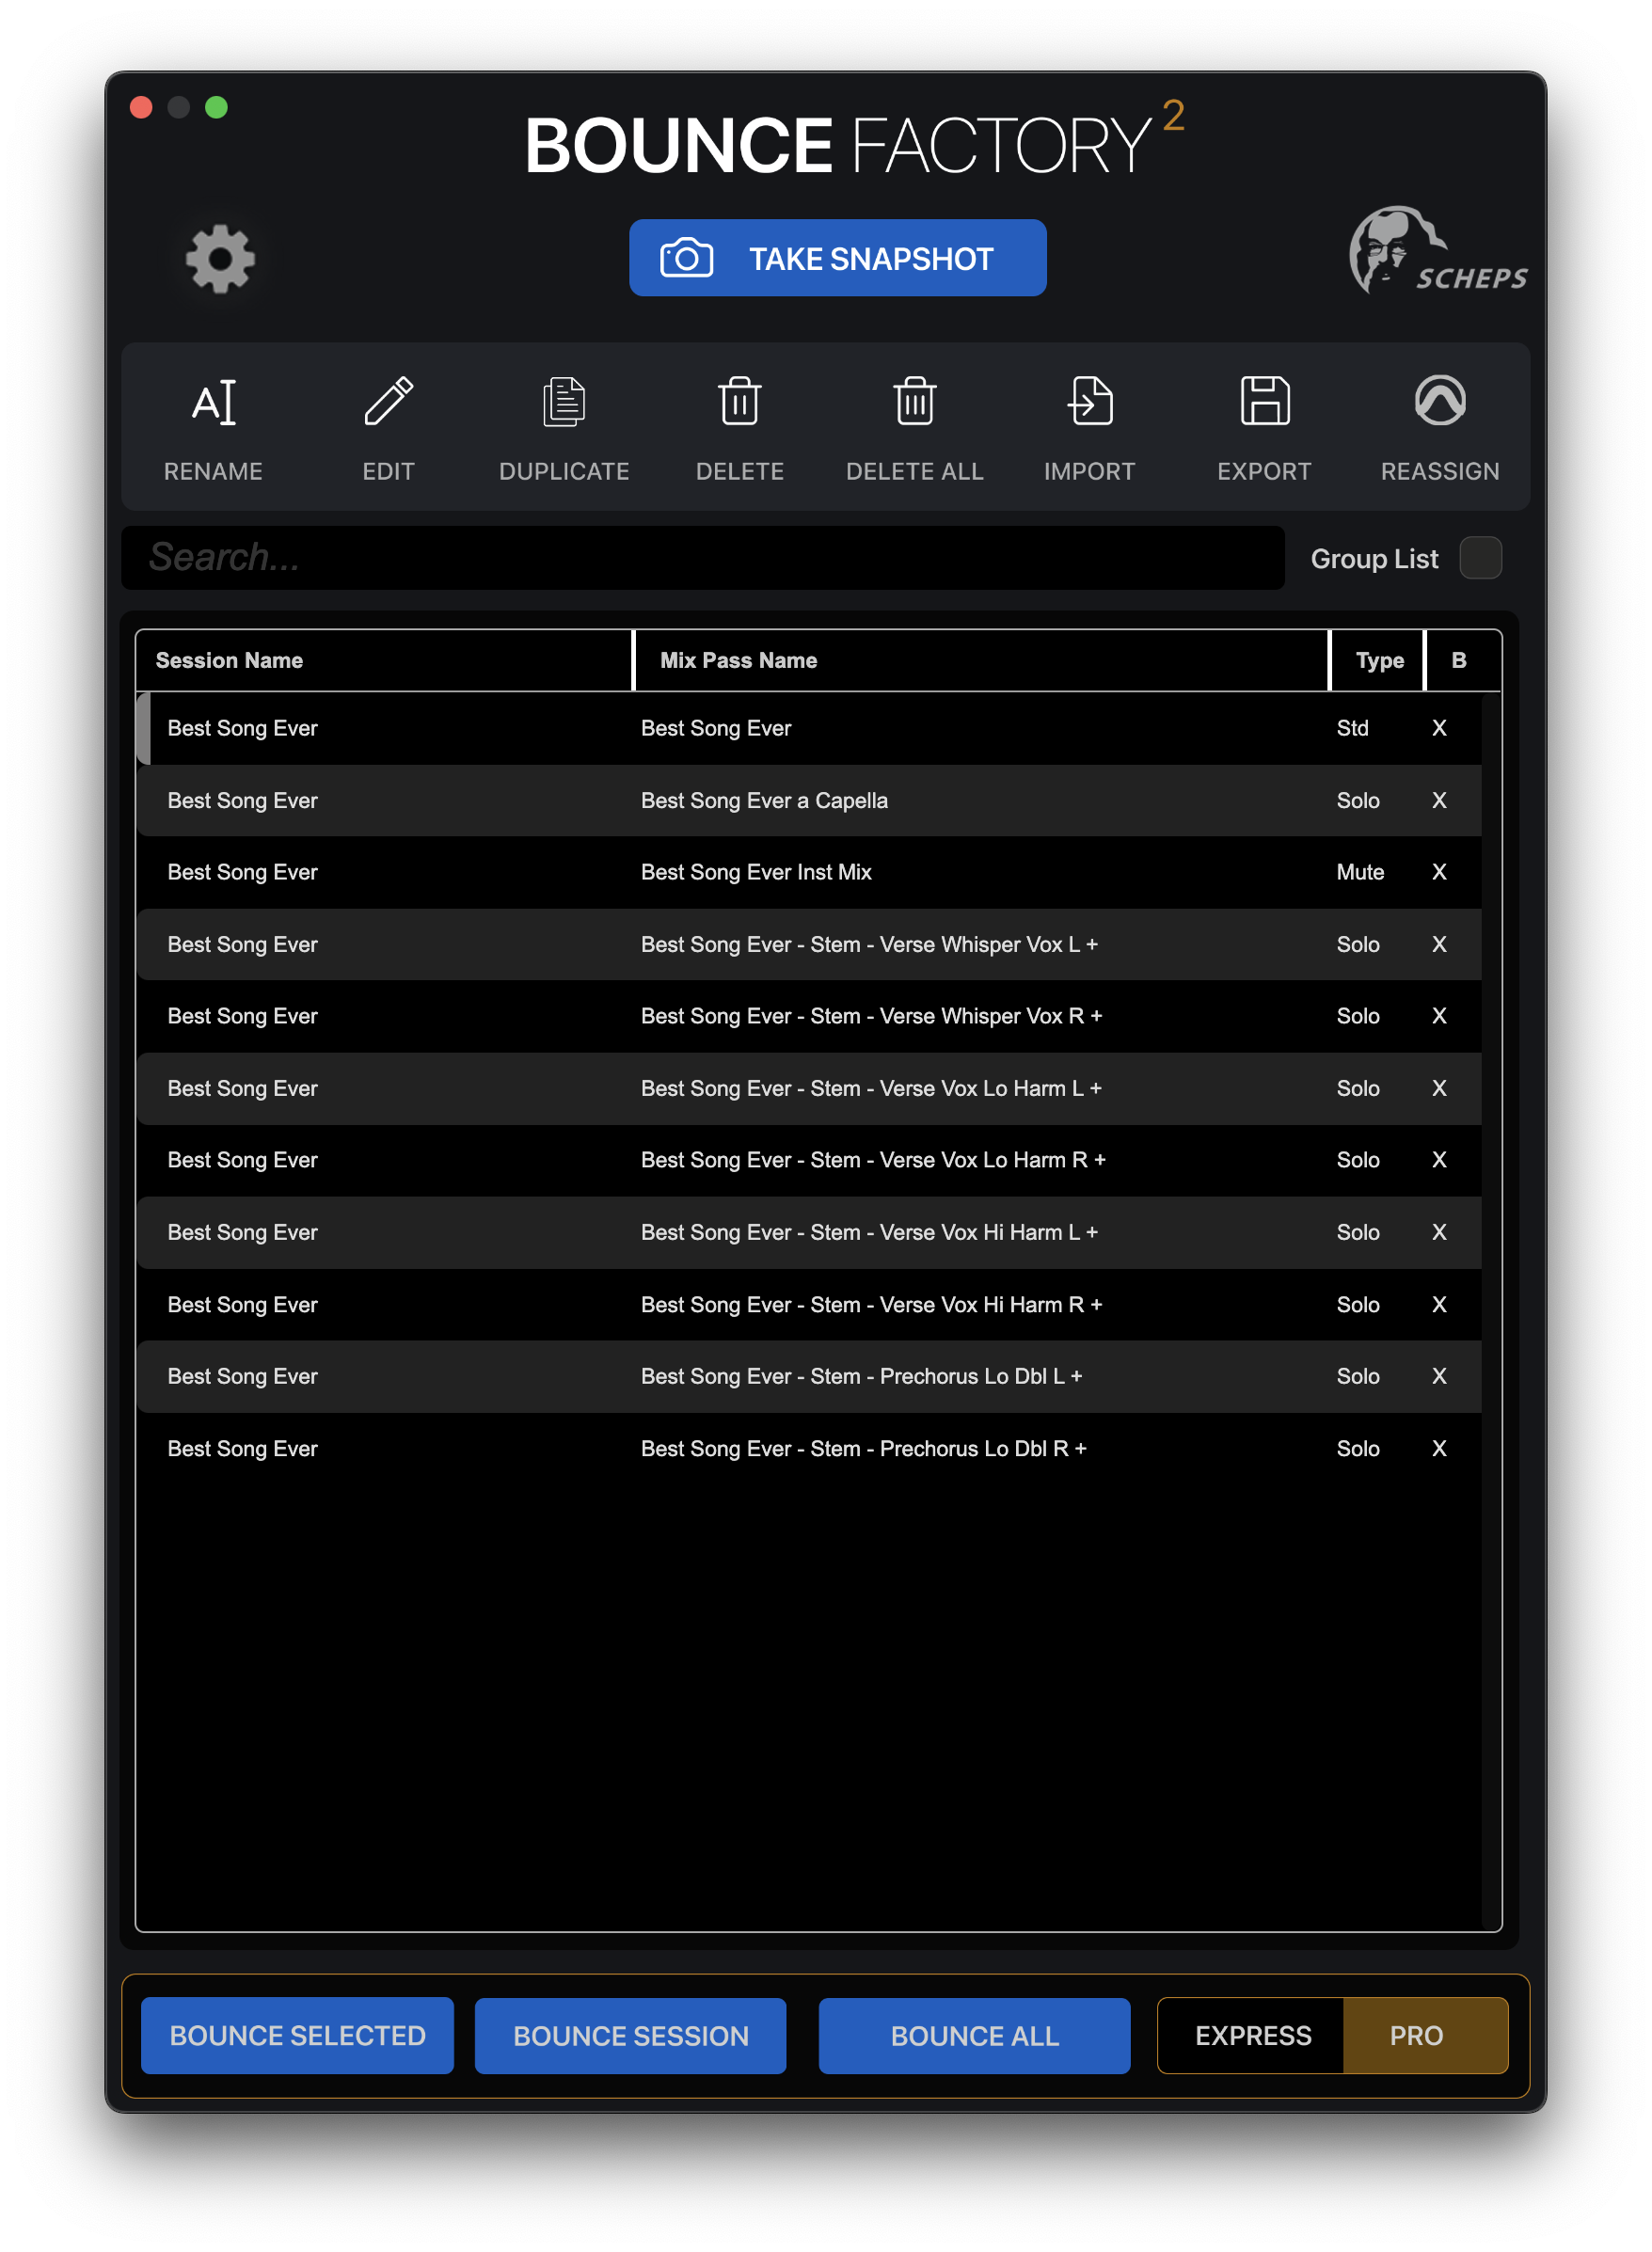1652x2252 pixels.
Task: Import mix passes
Action: (1089, 425)
